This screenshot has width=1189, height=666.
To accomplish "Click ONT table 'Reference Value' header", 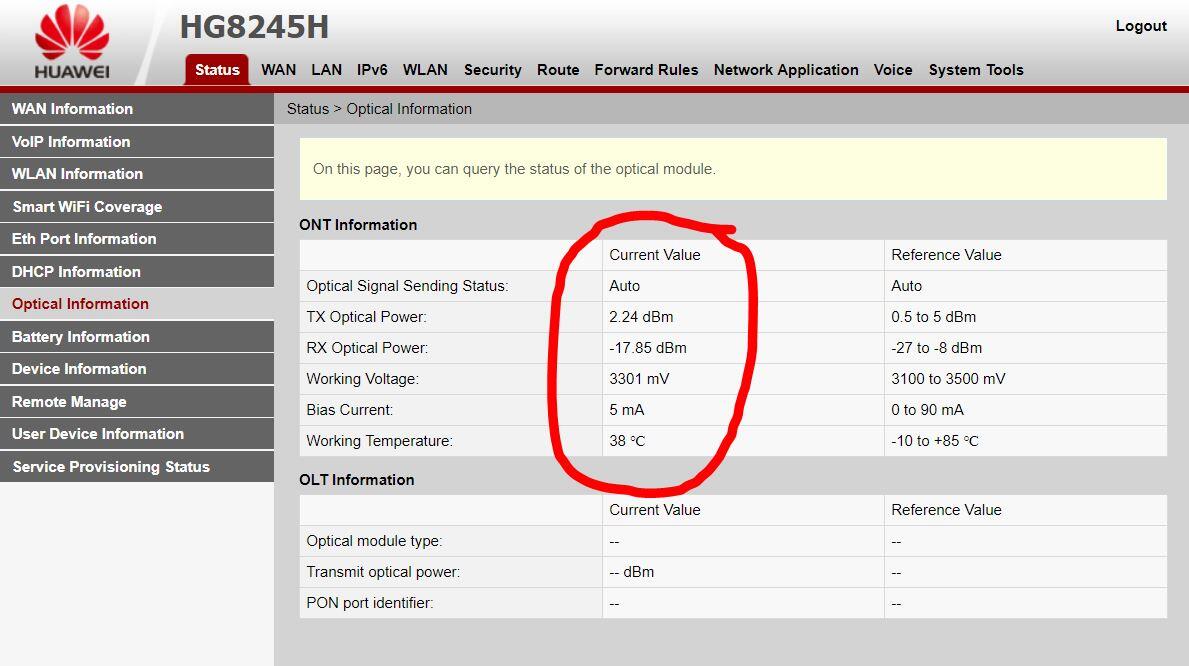I will pyautogui.click(x=946, y=255).
